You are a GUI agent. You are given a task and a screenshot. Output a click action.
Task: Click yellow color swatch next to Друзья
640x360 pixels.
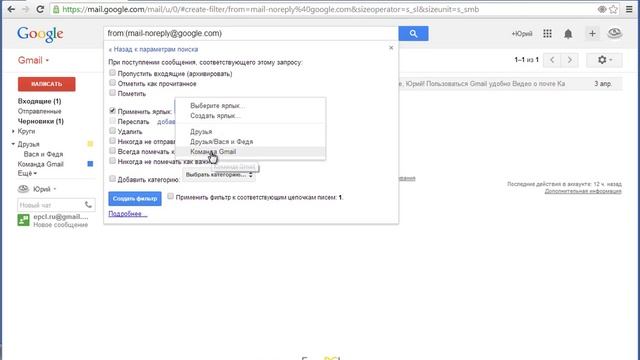90,144
